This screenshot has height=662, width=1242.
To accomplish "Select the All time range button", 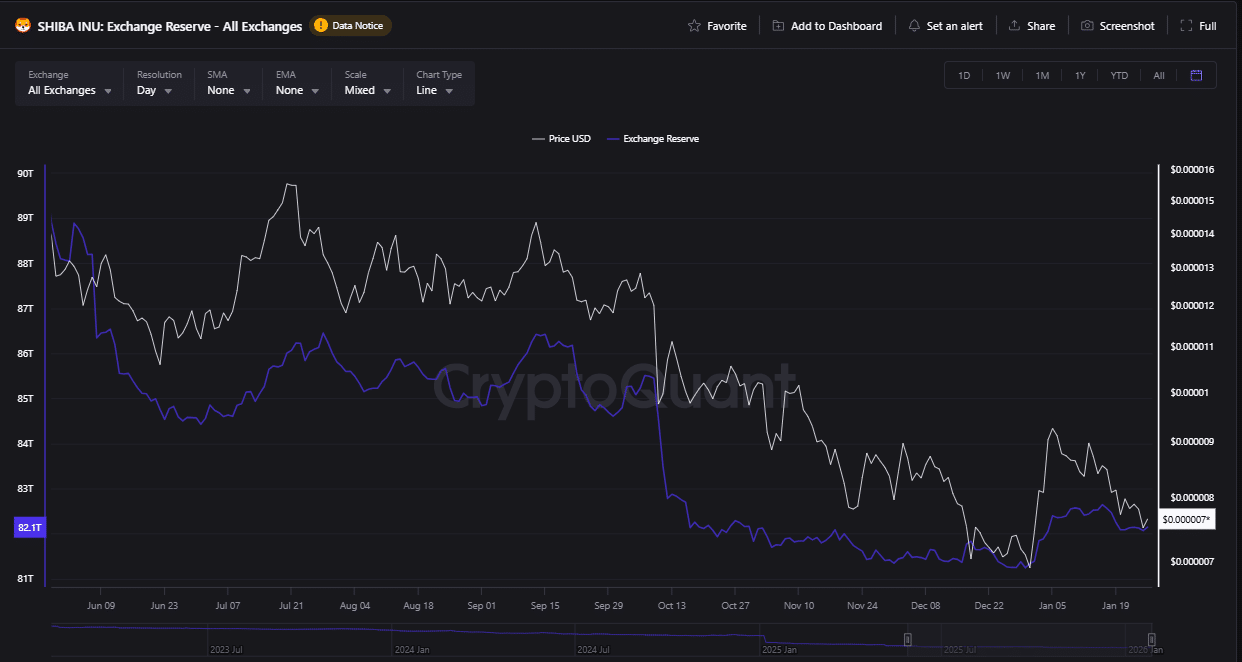I will point(1158,74).
